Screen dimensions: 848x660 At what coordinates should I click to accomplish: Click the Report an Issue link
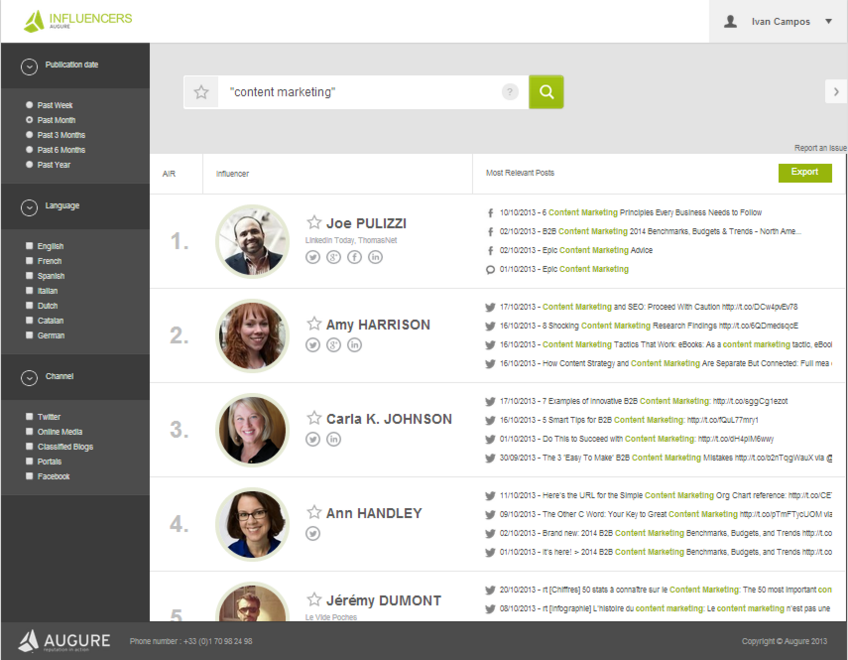[820, 148]
